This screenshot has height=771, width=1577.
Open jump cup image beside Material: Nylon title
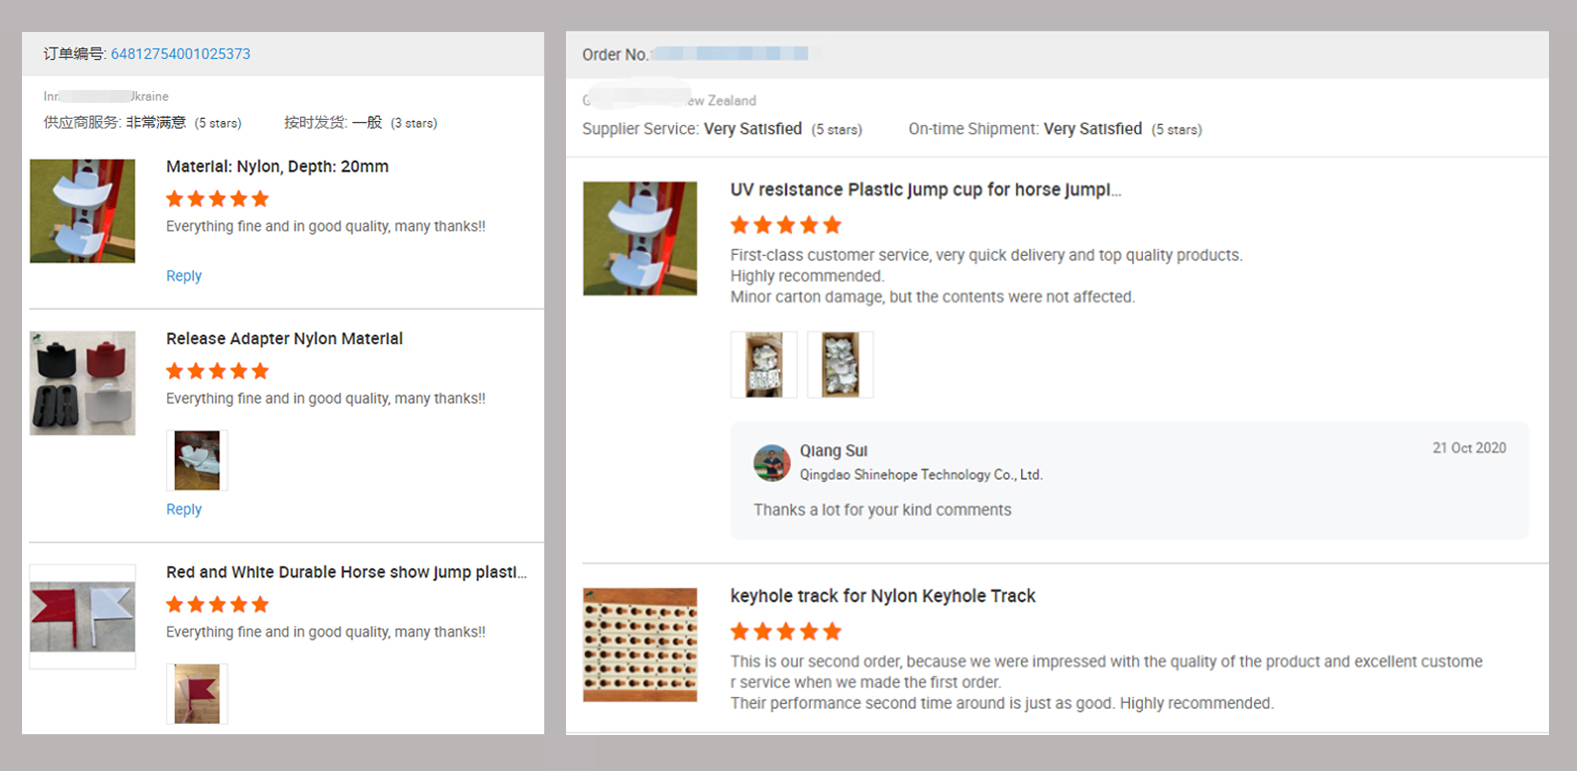click(x=82, y=211)
